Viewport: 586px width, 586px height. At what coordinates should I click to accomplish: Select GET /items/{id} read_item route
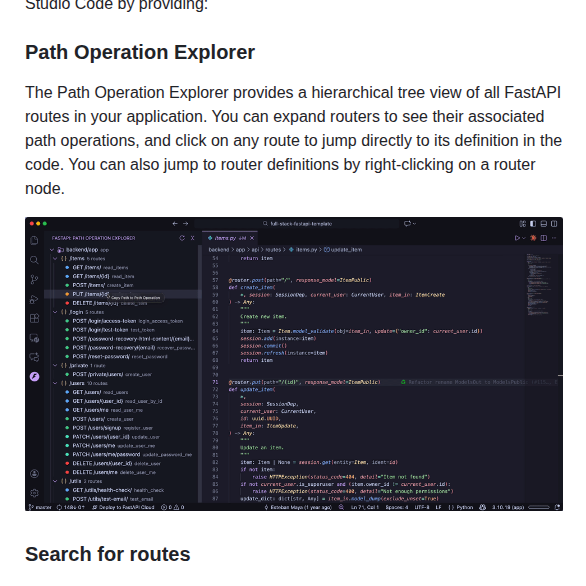point(123,276)
